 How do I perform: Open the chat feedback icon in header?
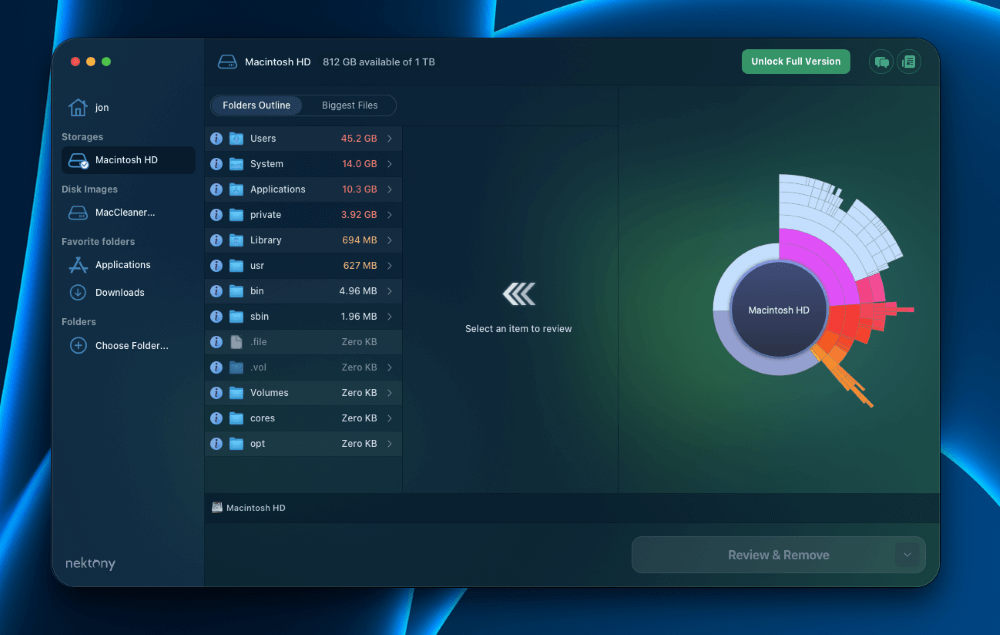[x=881, y=62]
